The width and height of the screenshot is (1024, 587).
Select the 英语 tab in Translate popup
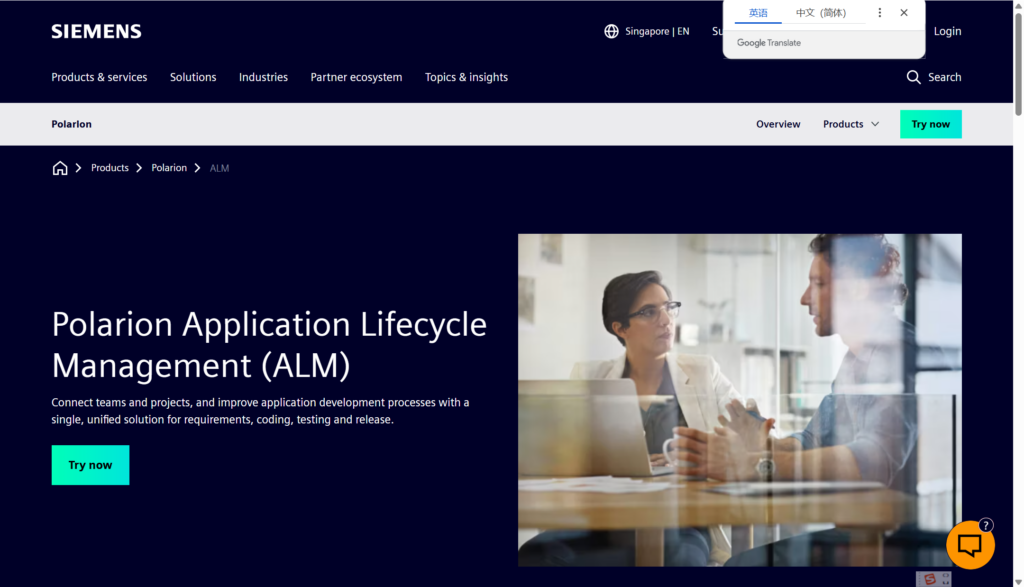click(758, 13)
